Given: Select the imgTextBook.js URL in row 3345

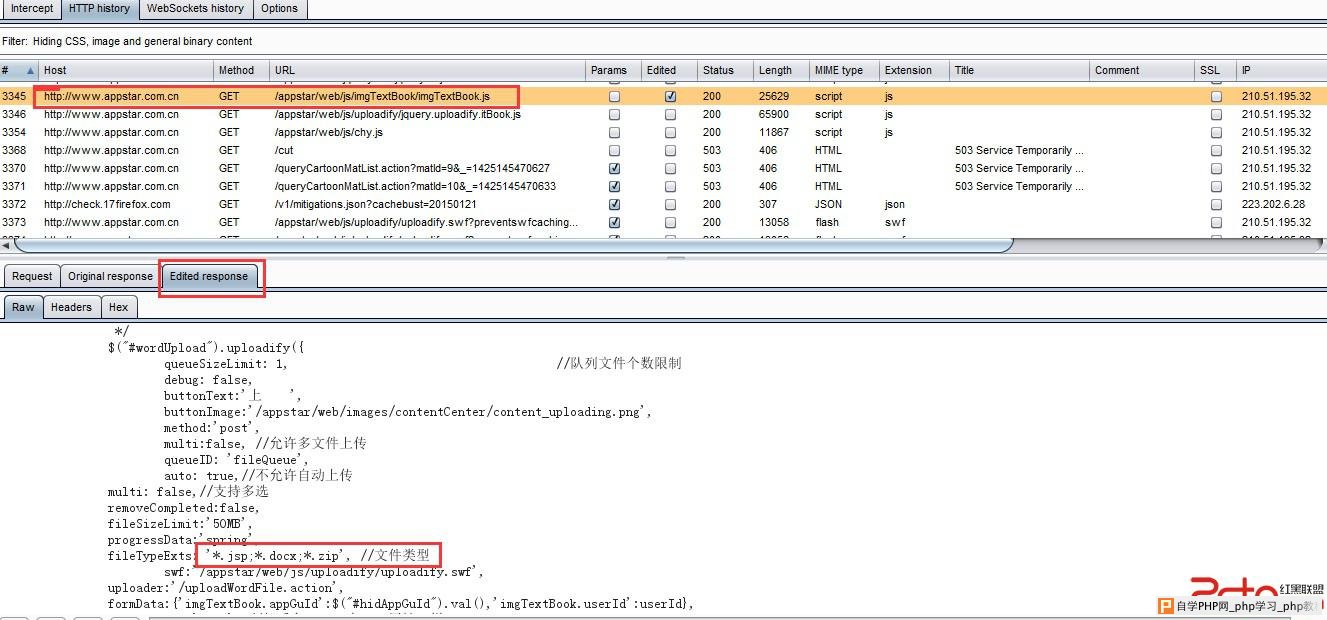Looking at the screenshot, I should [382, 96].
